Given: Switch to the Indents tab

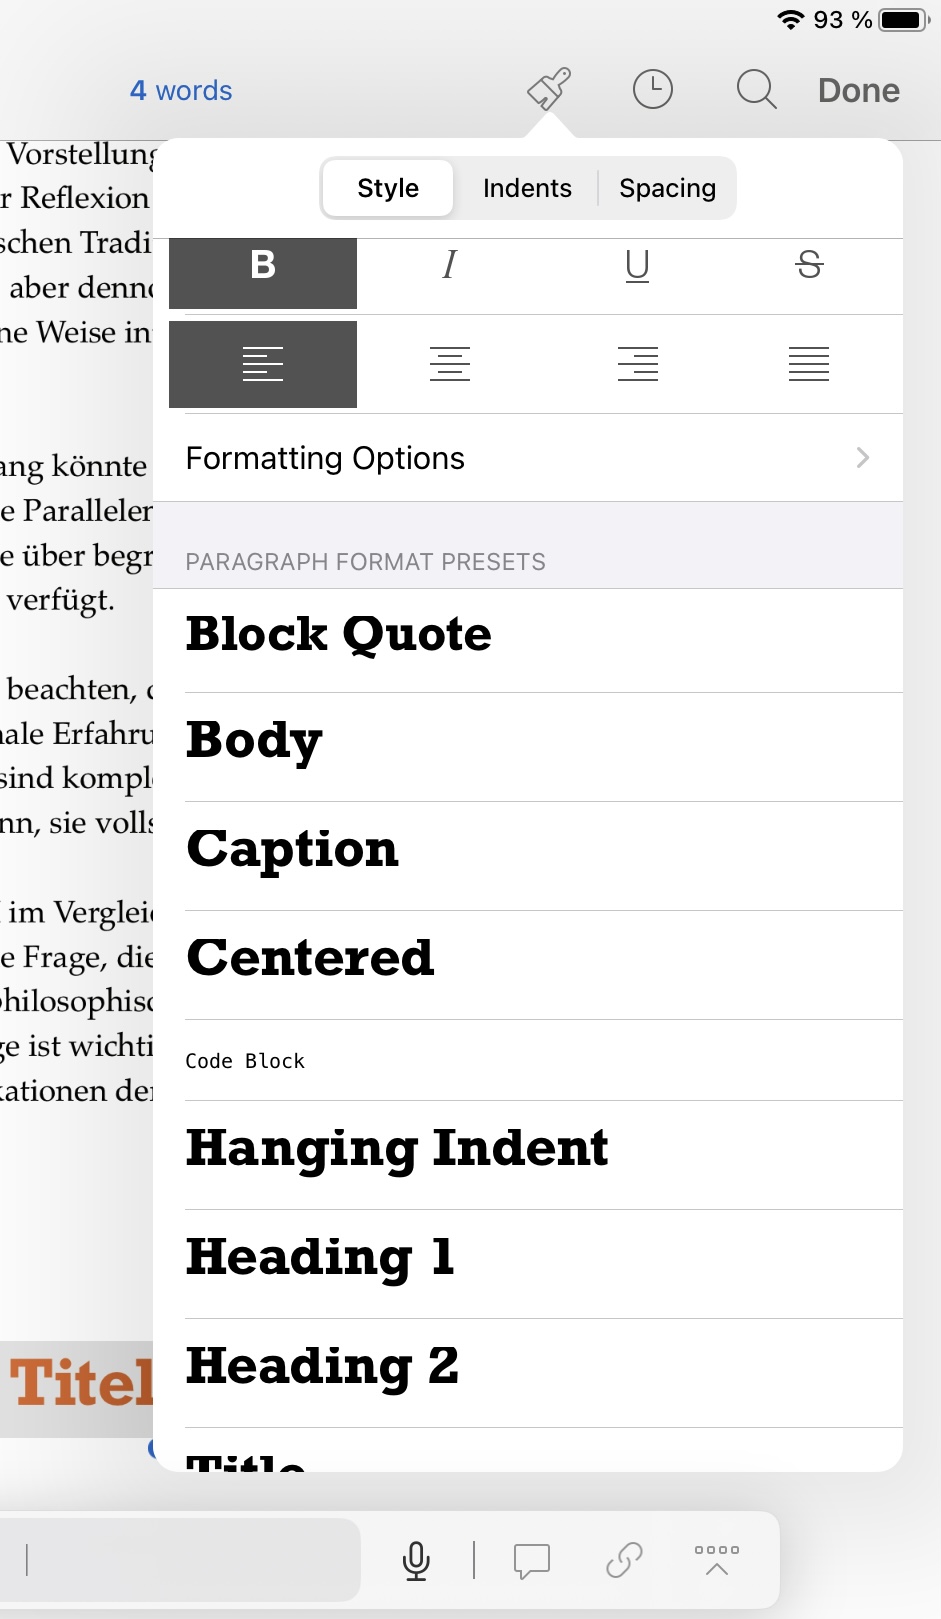Looking at the screenshot, I should pyautogui.click(x=527, y=188).
